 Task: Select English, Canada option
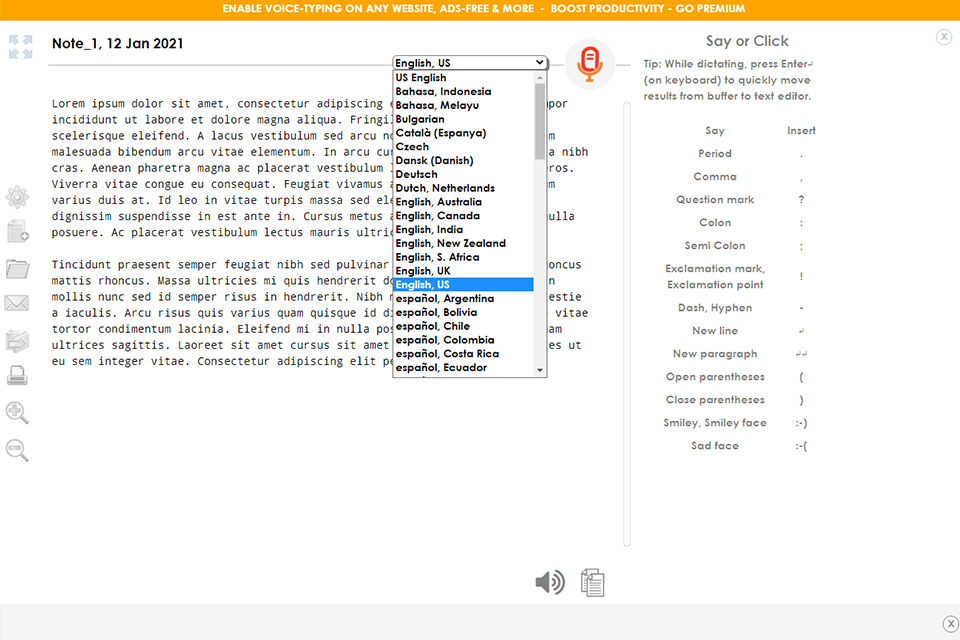pyautogui.click(x=463, y=216)
